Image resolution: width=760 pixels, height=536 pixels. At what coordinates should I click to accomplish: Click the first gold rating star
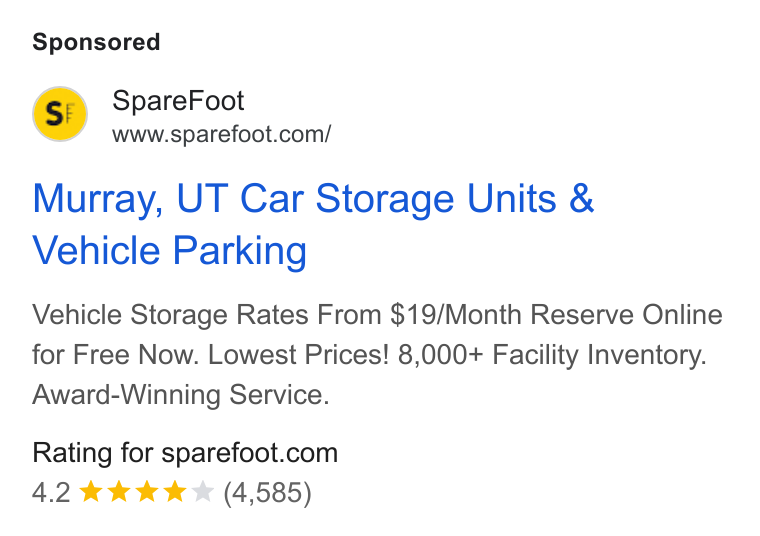point(90,492)
